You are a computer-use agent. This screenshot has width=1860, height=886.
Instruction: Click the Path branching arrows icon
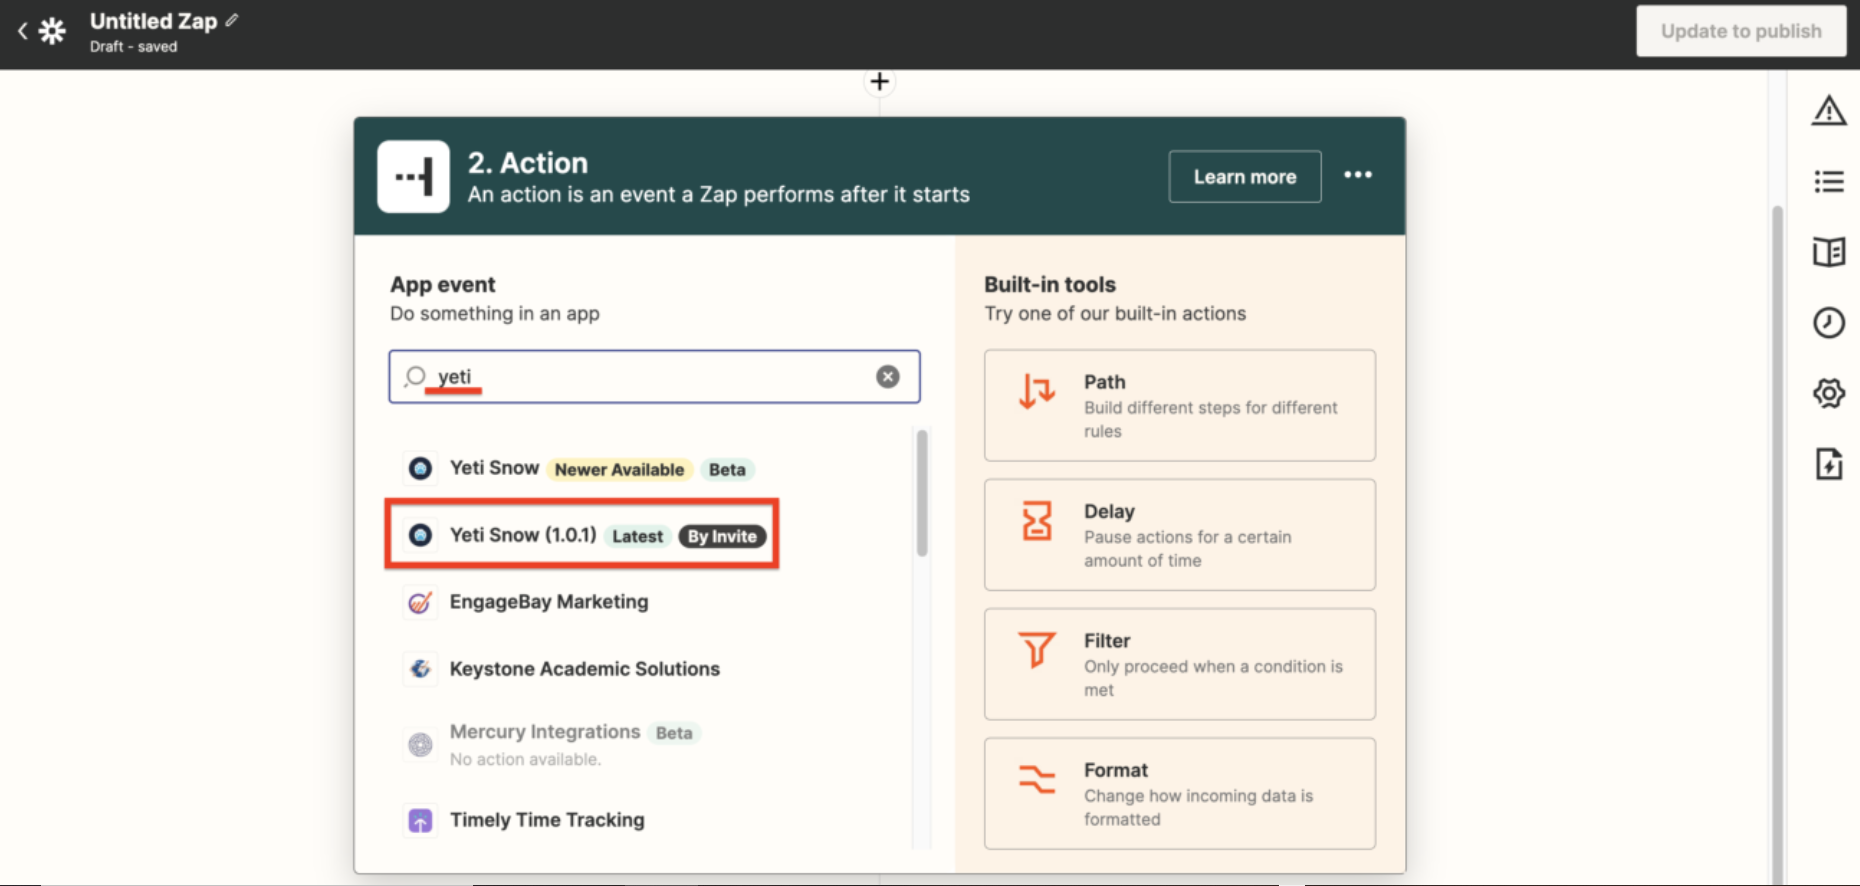tap(1037, 391)
